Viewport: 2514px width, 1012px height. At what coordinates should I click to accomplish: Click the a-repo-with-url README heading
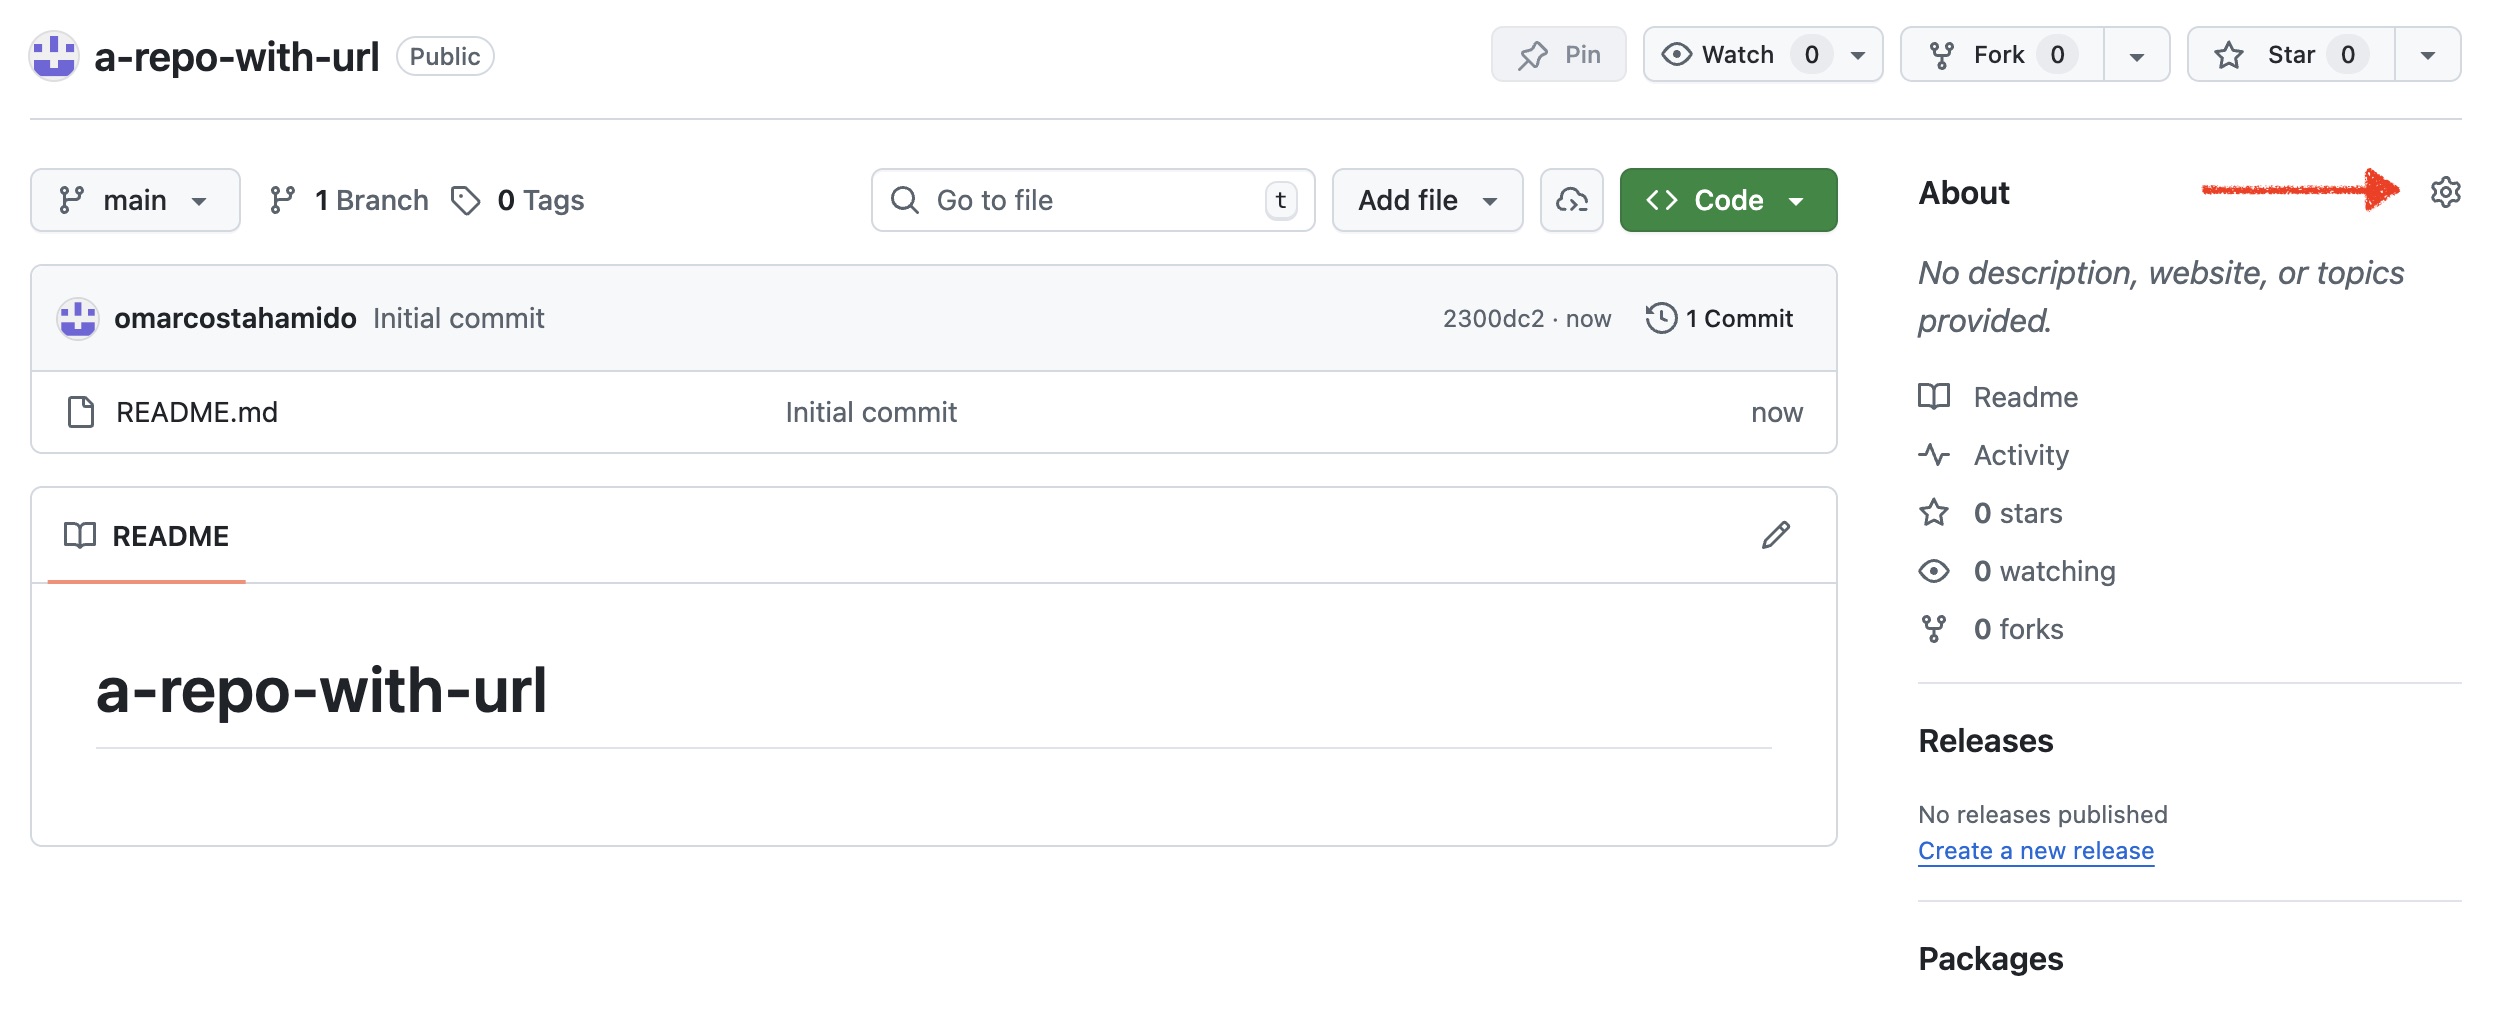coord(321,690)
